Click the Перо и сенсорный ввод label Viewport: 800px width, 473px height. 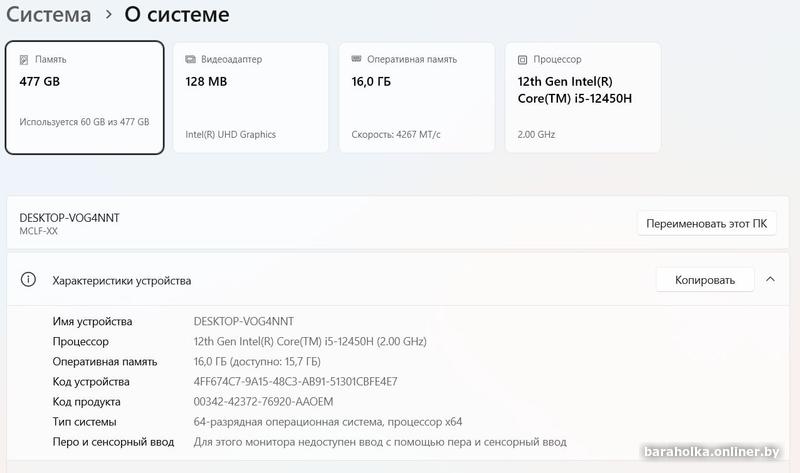113,442
